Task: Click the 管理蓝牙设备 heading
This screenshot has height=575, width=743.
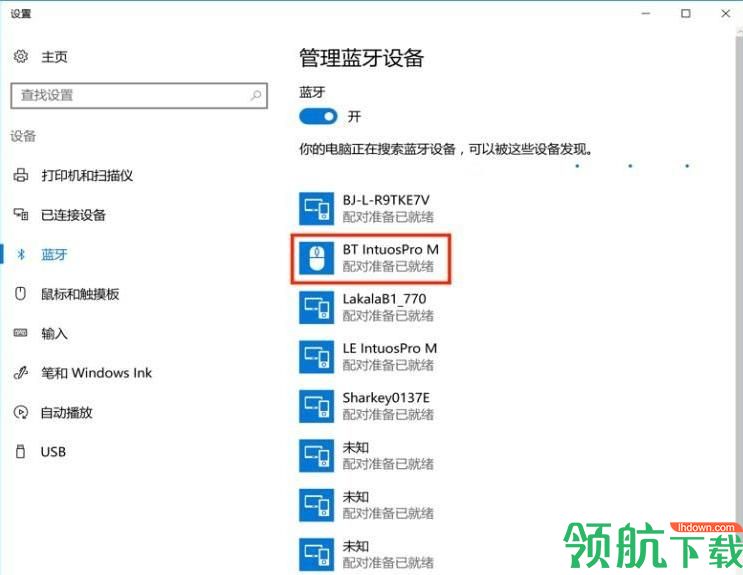Action: point(362,58)
